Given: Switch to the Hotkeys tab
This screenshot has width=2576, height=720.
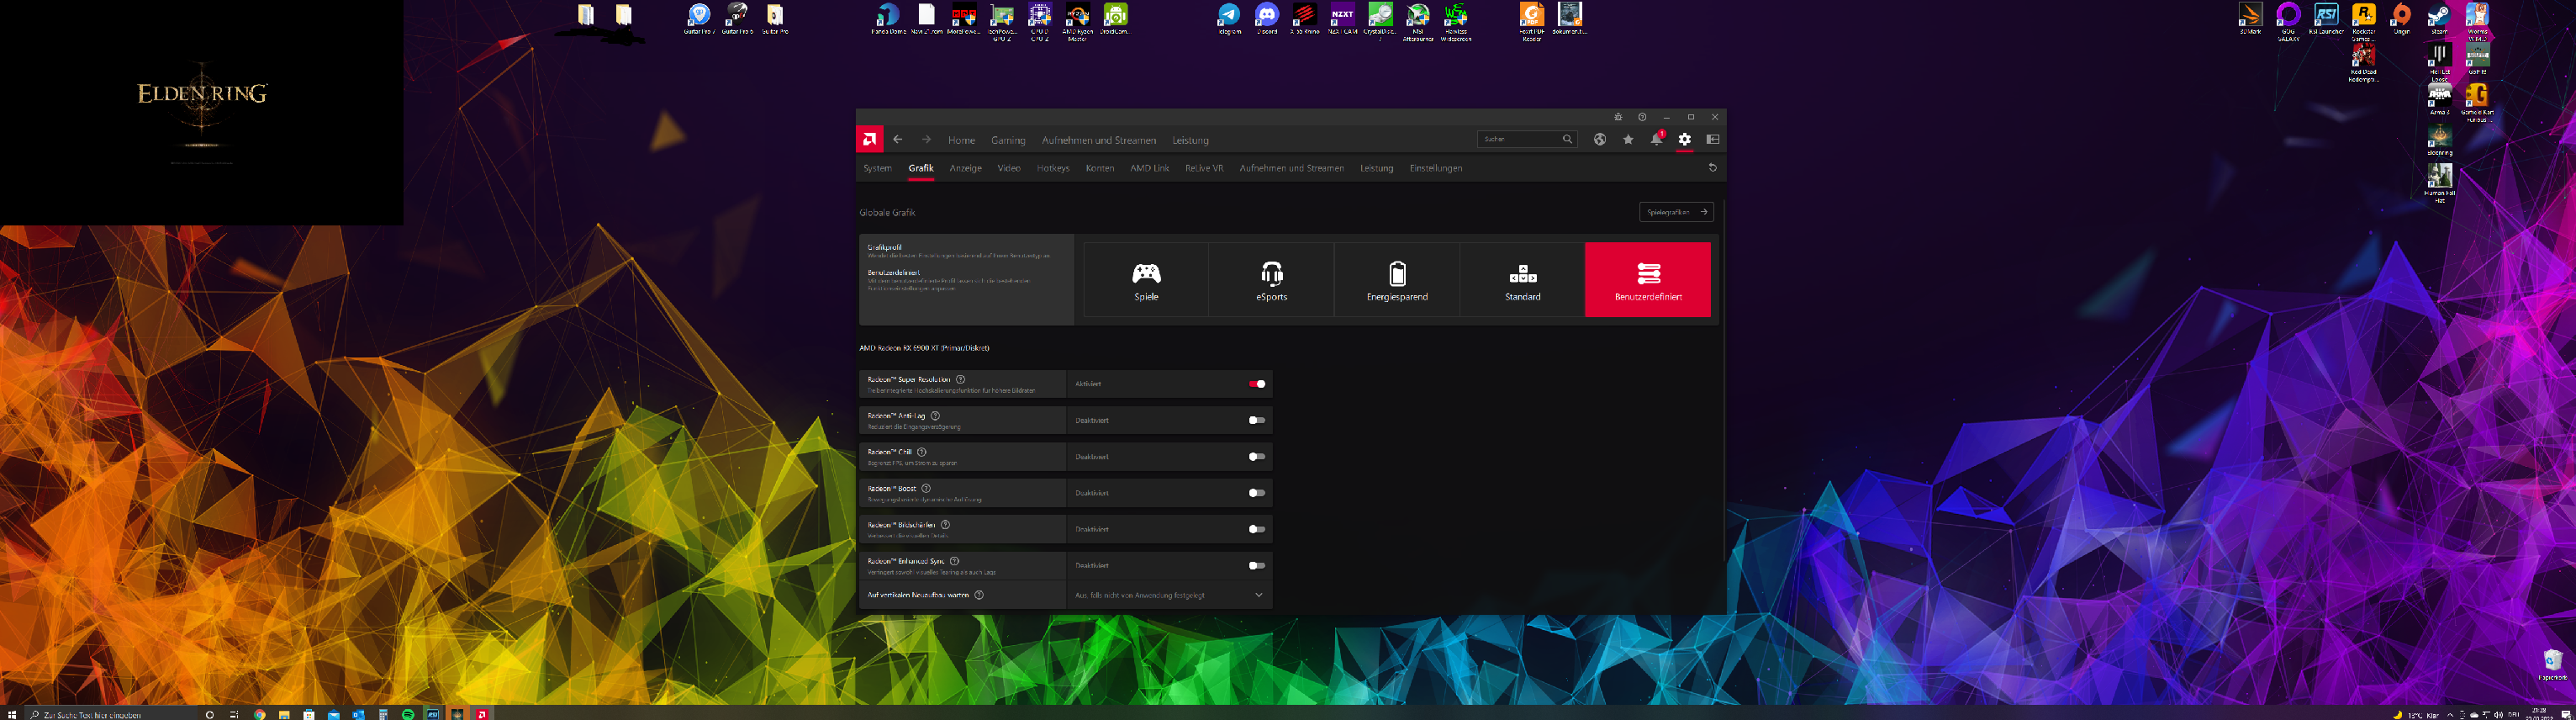Looking at the screenshot, I should click(x=1053, y=168).
